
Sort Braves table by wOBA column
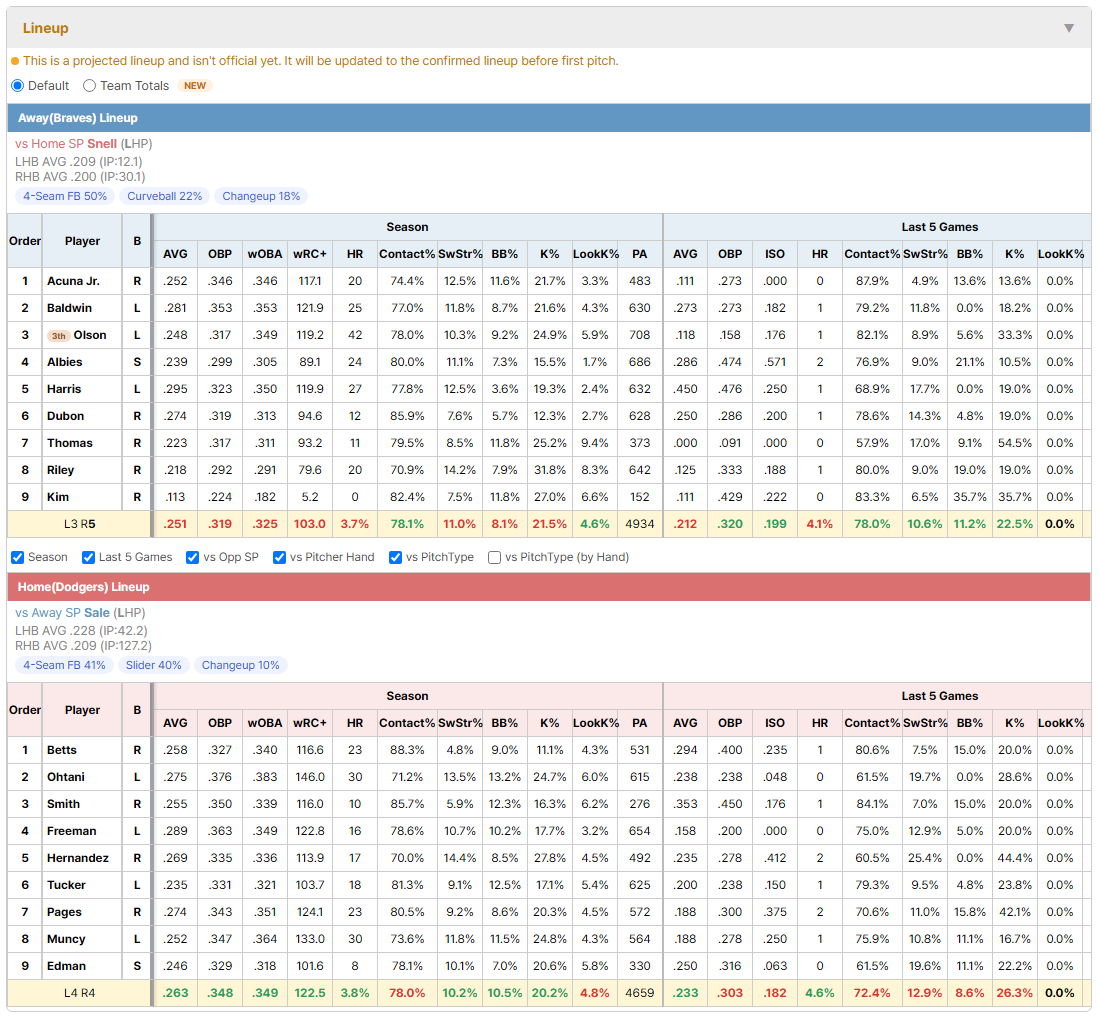(x=265, y=254)
